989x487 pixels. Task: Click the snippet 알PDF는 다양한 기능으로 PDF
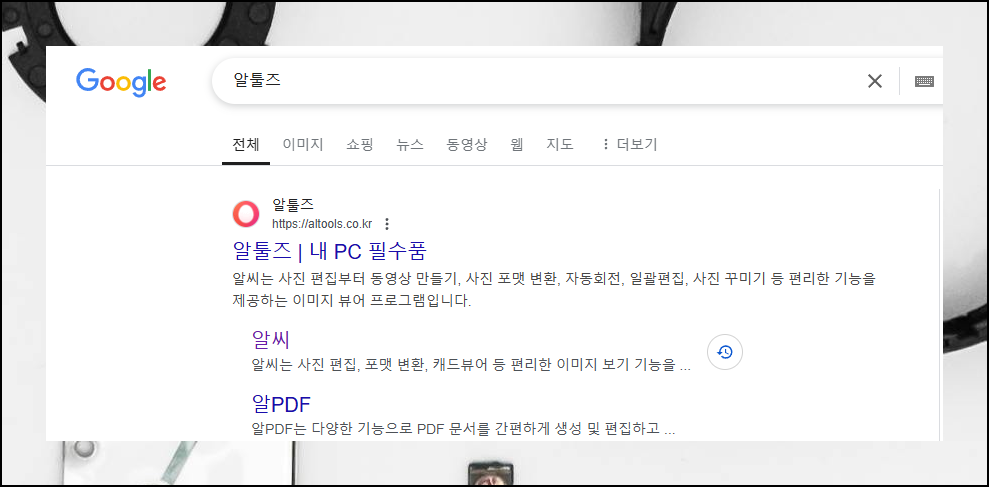pos(464,430)
